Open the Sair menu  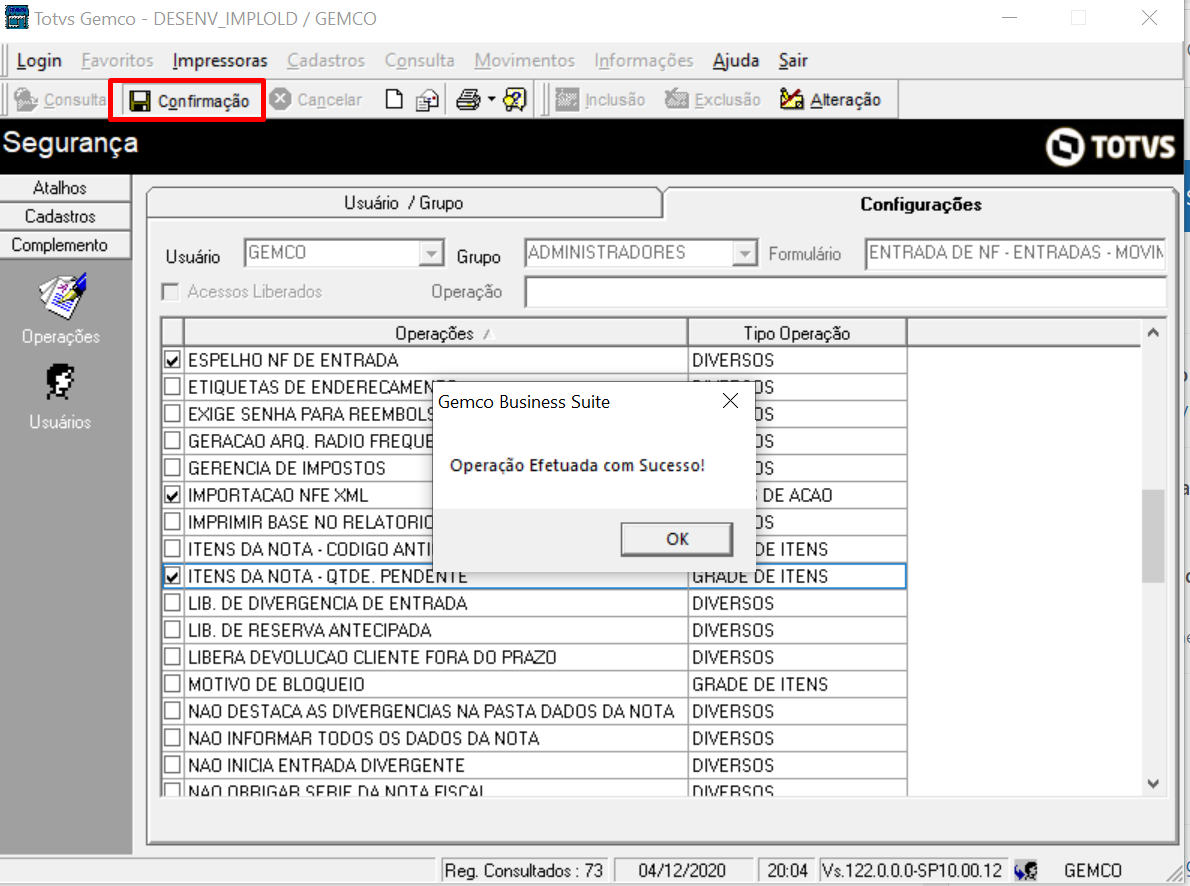(792, 60)
